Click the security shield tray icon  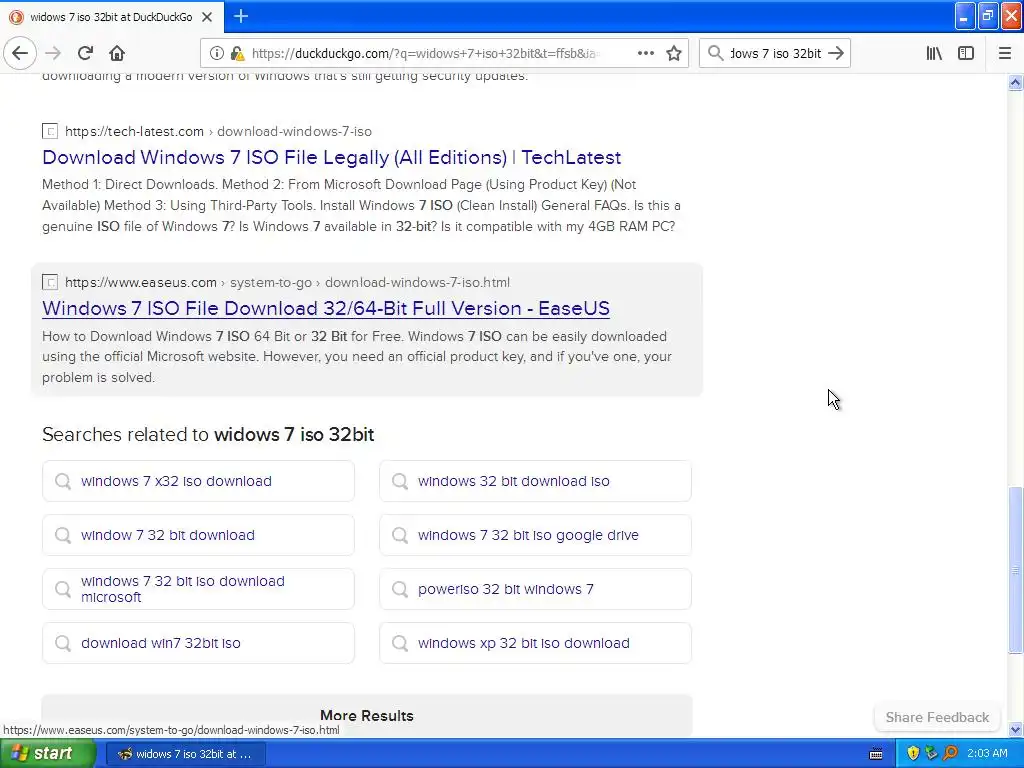point(913,754)
